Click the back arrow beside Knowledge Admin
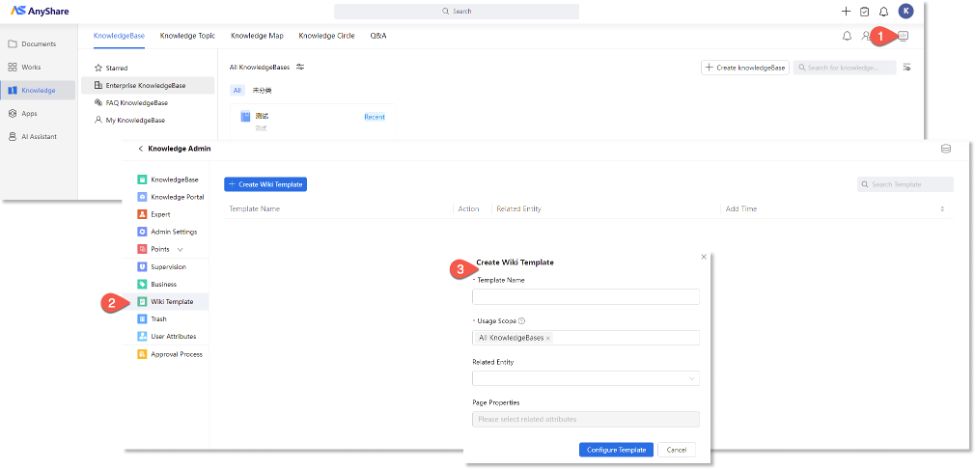 (x=140, y=148)
